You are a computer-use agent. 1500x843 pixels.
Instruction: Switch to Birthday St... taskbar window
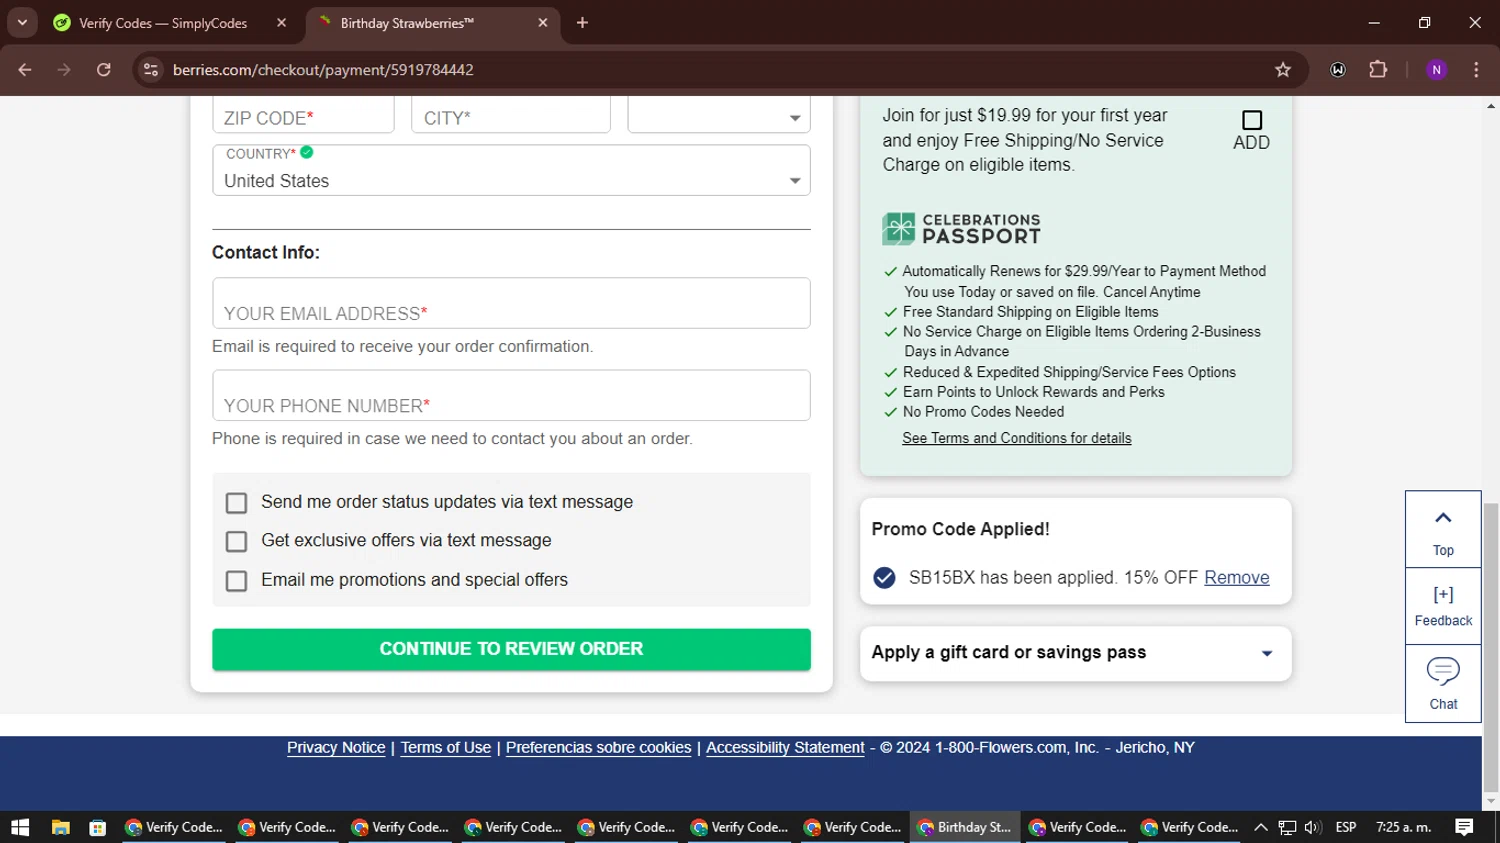(x=966, y=827)
